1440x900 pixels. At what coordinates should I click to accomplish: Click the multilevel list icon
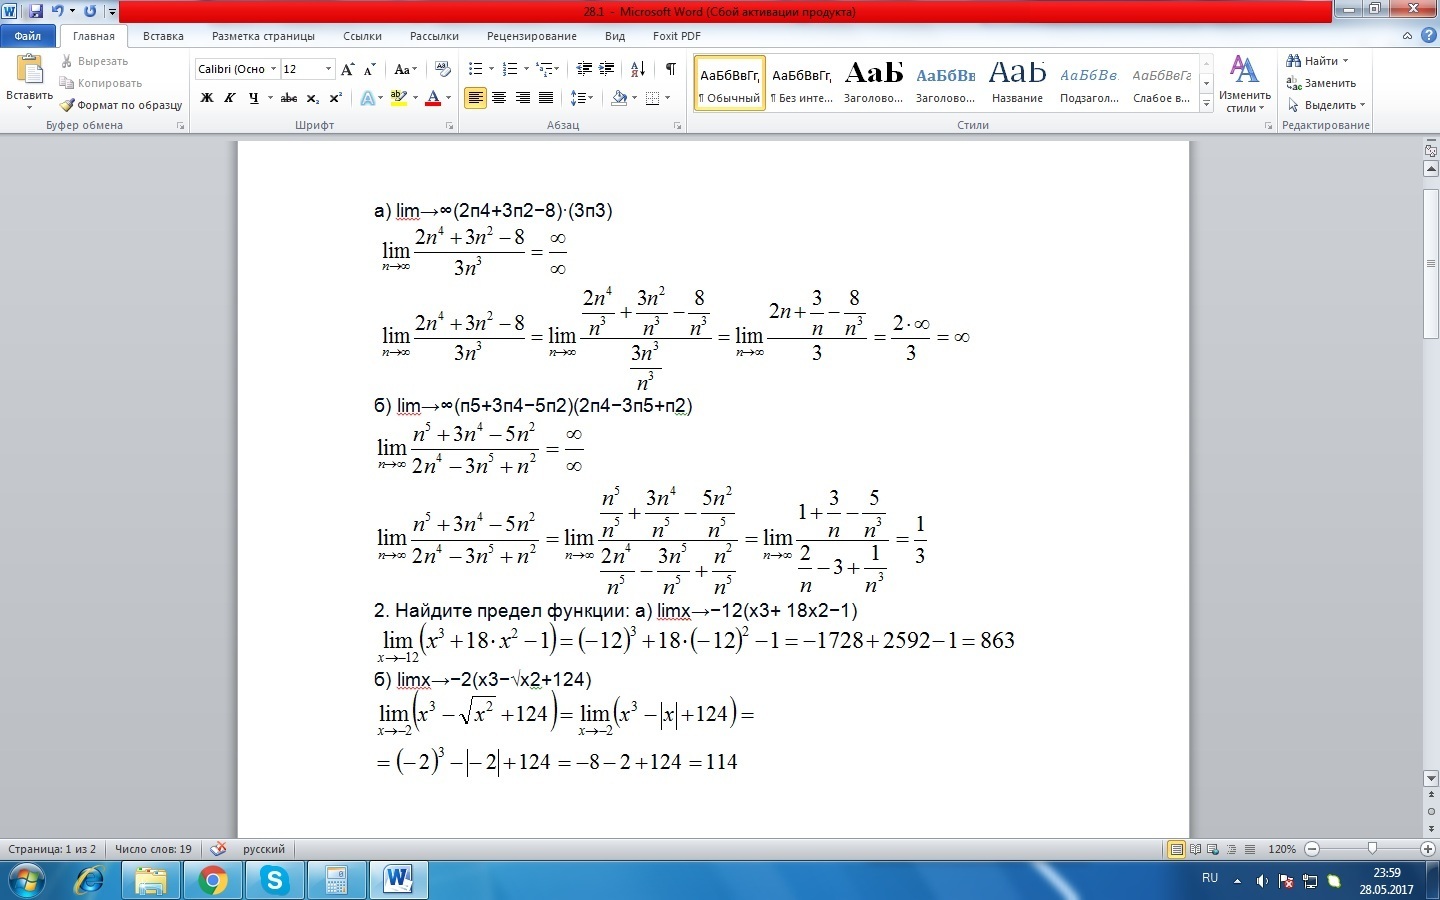pyautogui.click(x=545, y=69)
